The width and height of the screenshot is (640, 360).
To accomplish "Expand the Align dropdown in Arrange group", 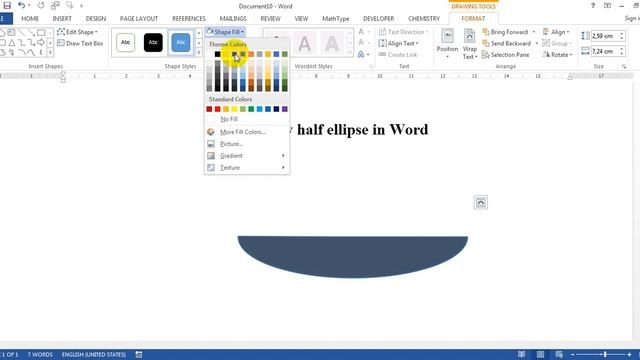I will (x=556, y=32).
